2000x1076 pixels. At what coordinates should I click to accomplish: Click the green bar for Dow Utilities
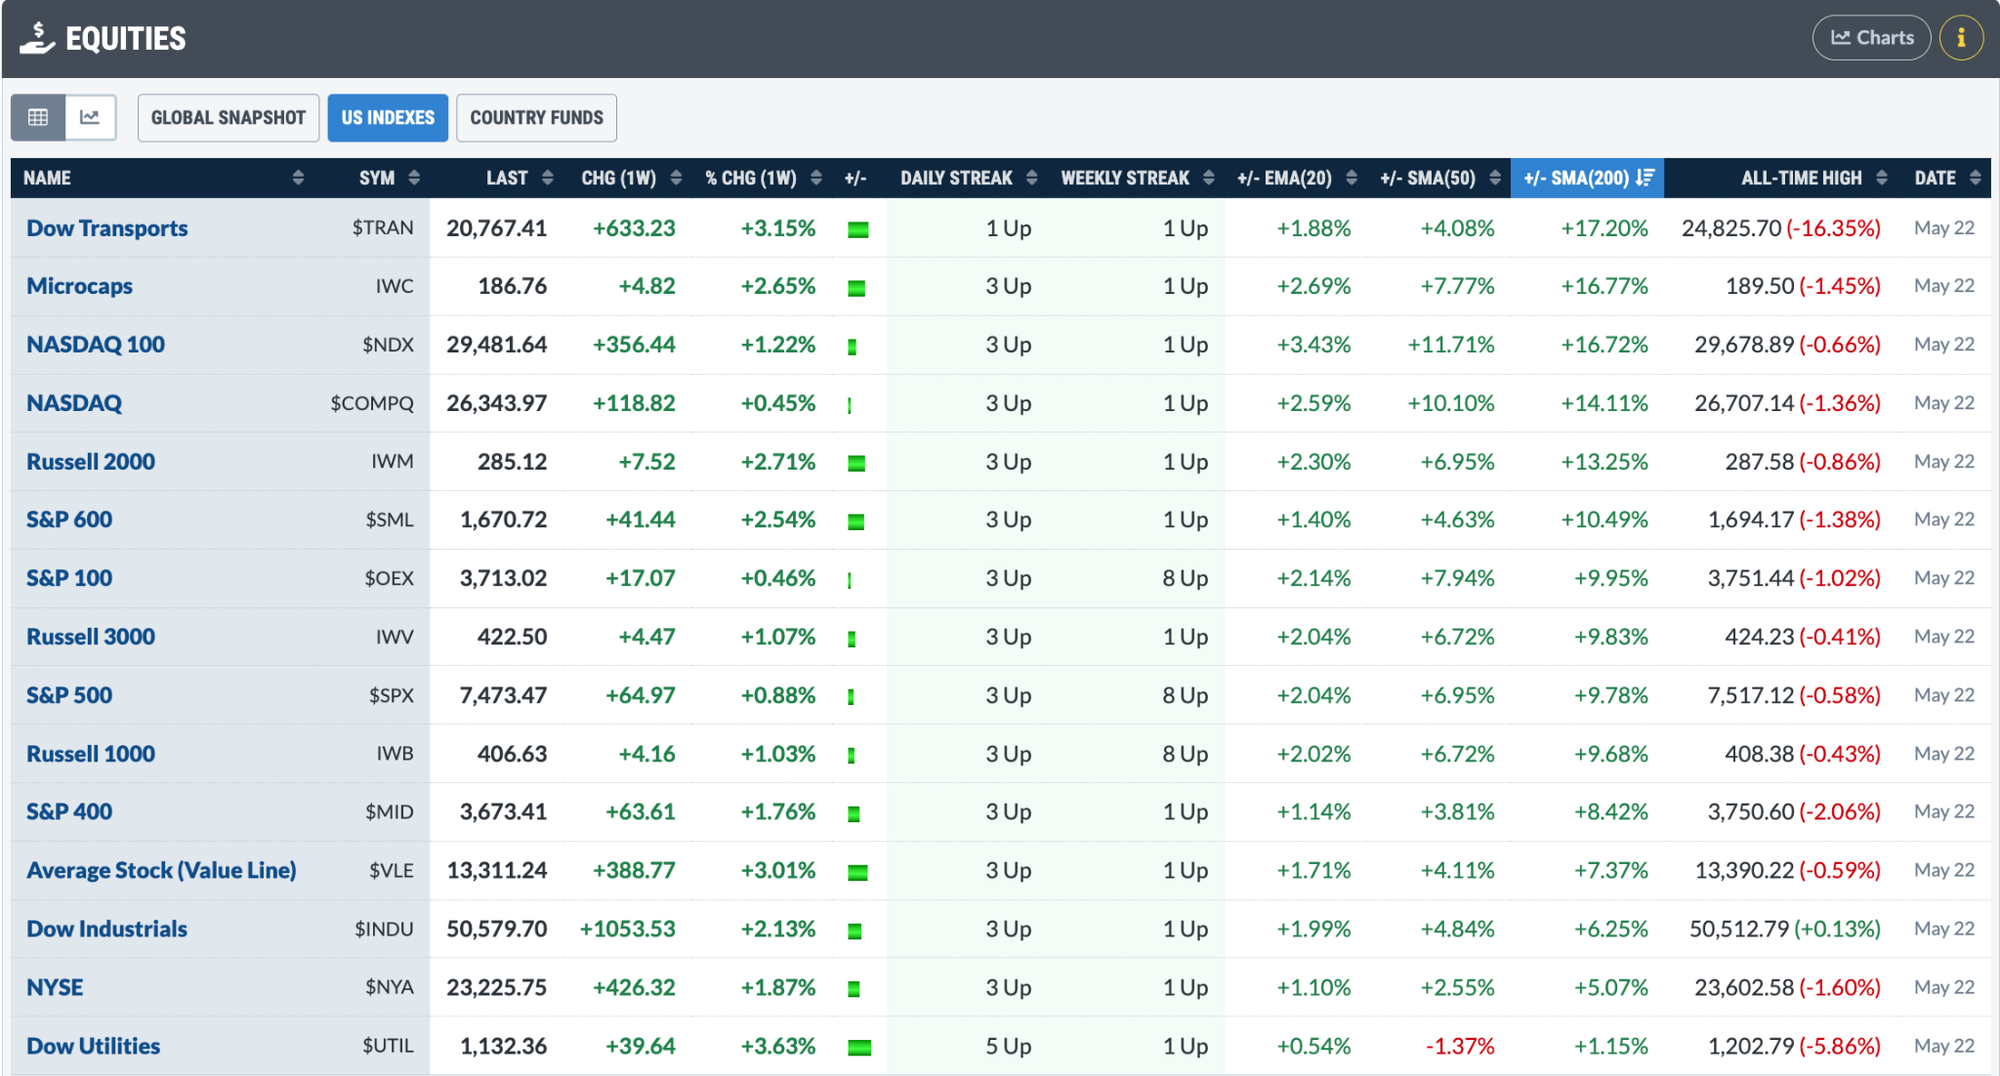coord(859,1047)
